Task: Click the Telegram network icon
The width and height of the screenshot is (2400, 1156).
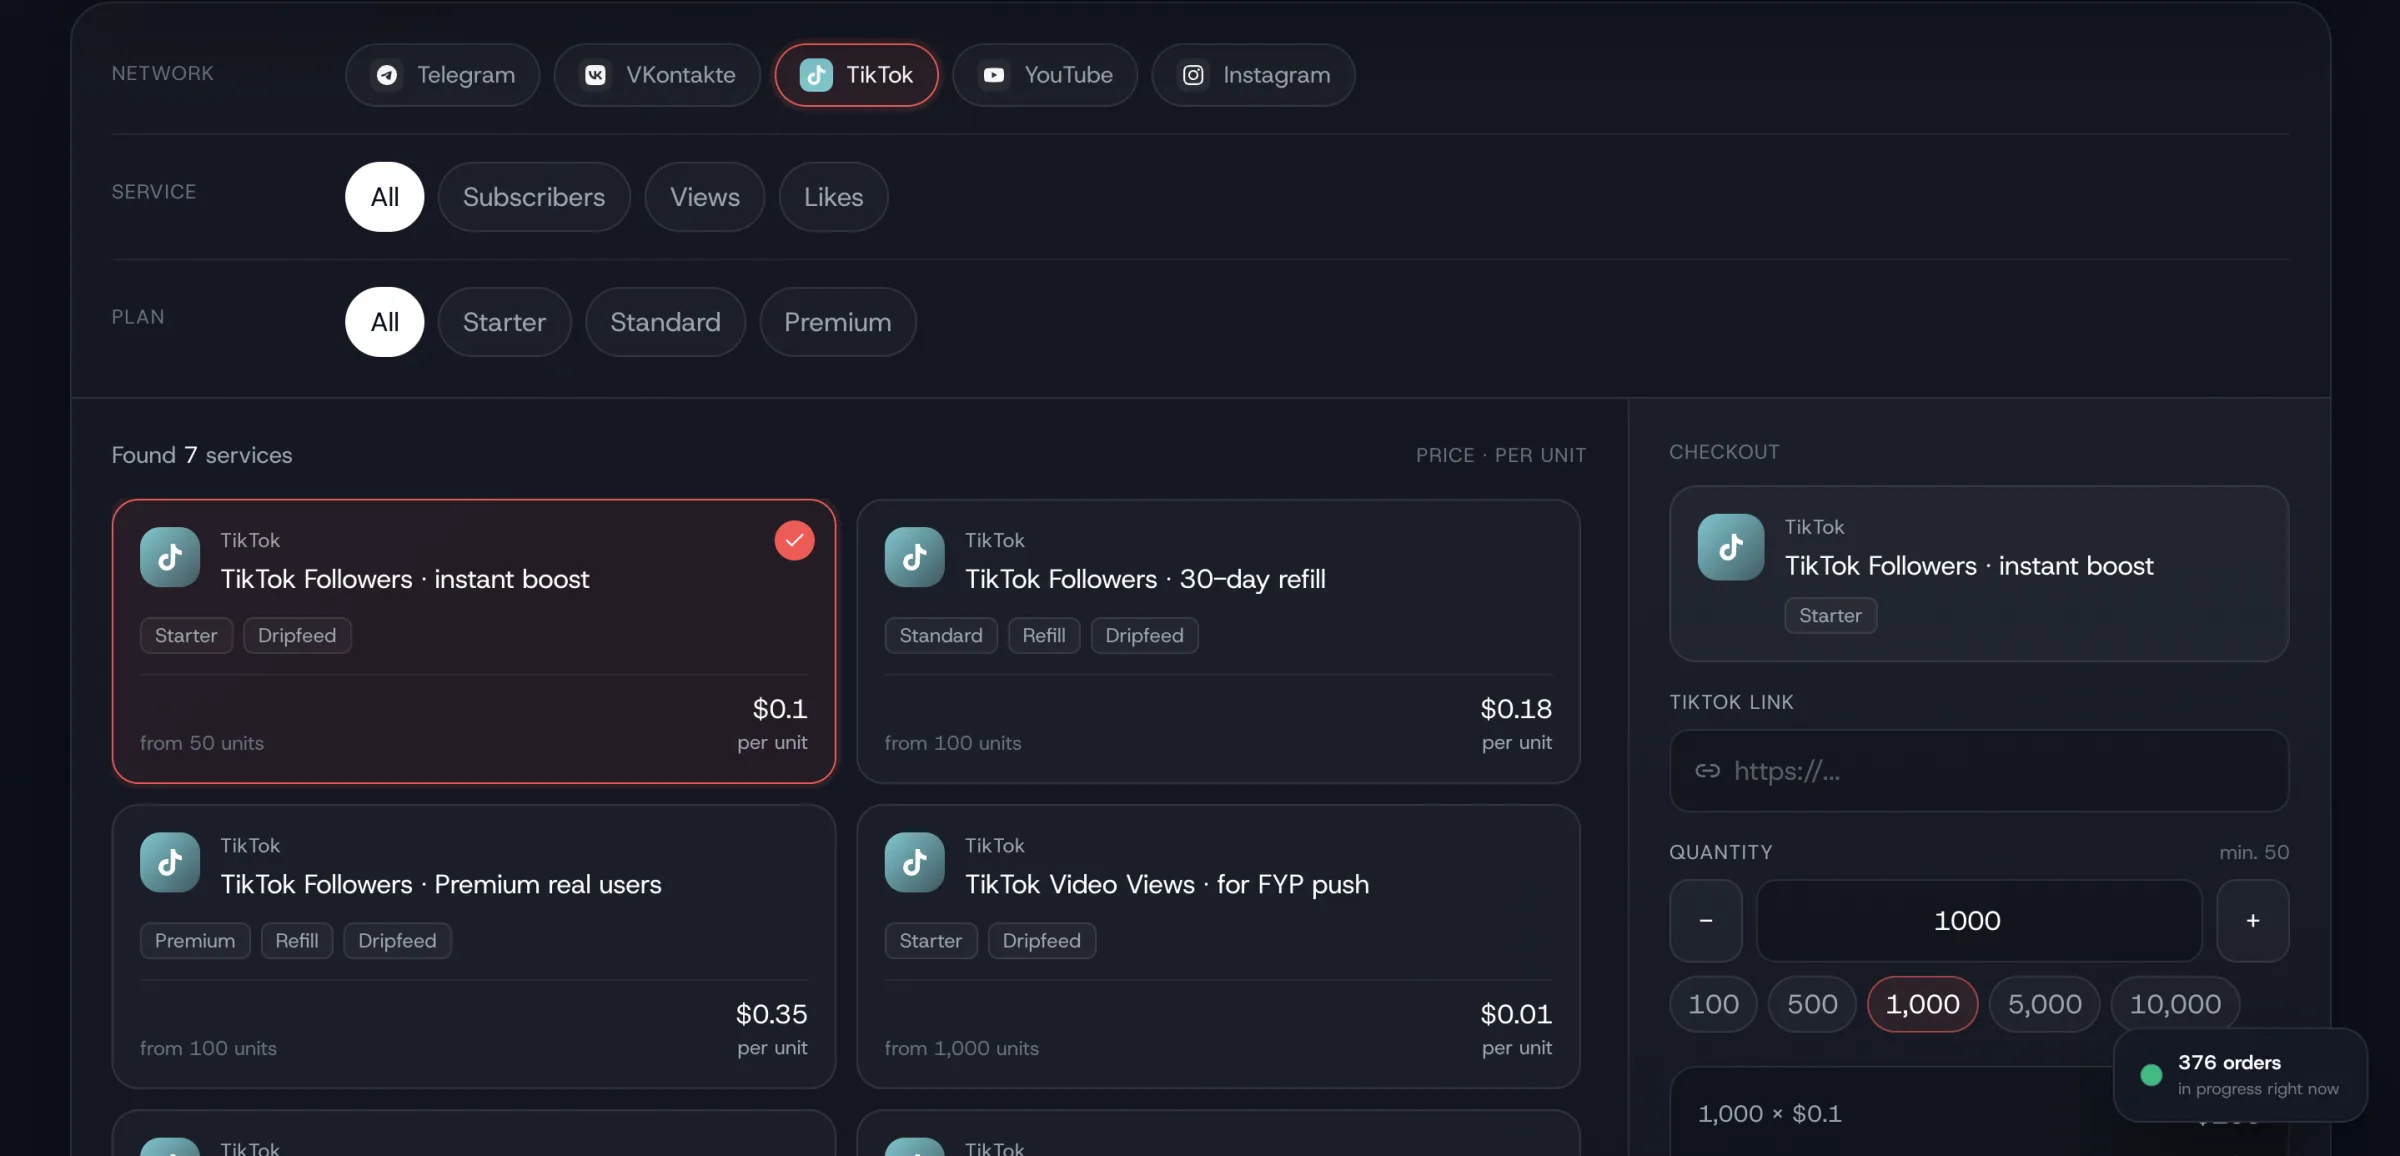Action: coord(387,75)
